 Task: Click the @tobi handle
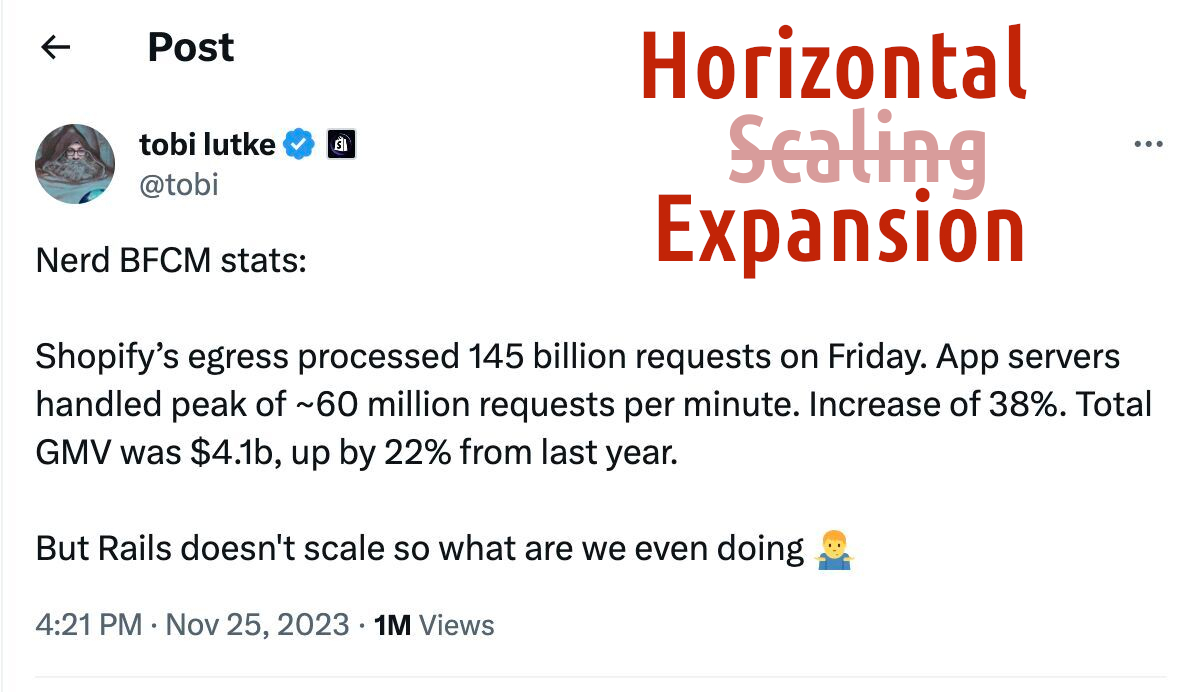click(179, 185)
